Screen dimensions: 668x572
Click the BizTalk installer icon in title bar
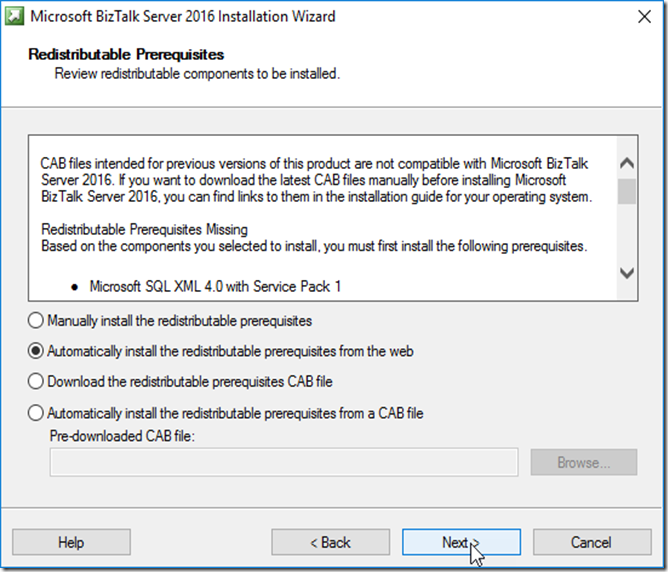click(14, 16)
